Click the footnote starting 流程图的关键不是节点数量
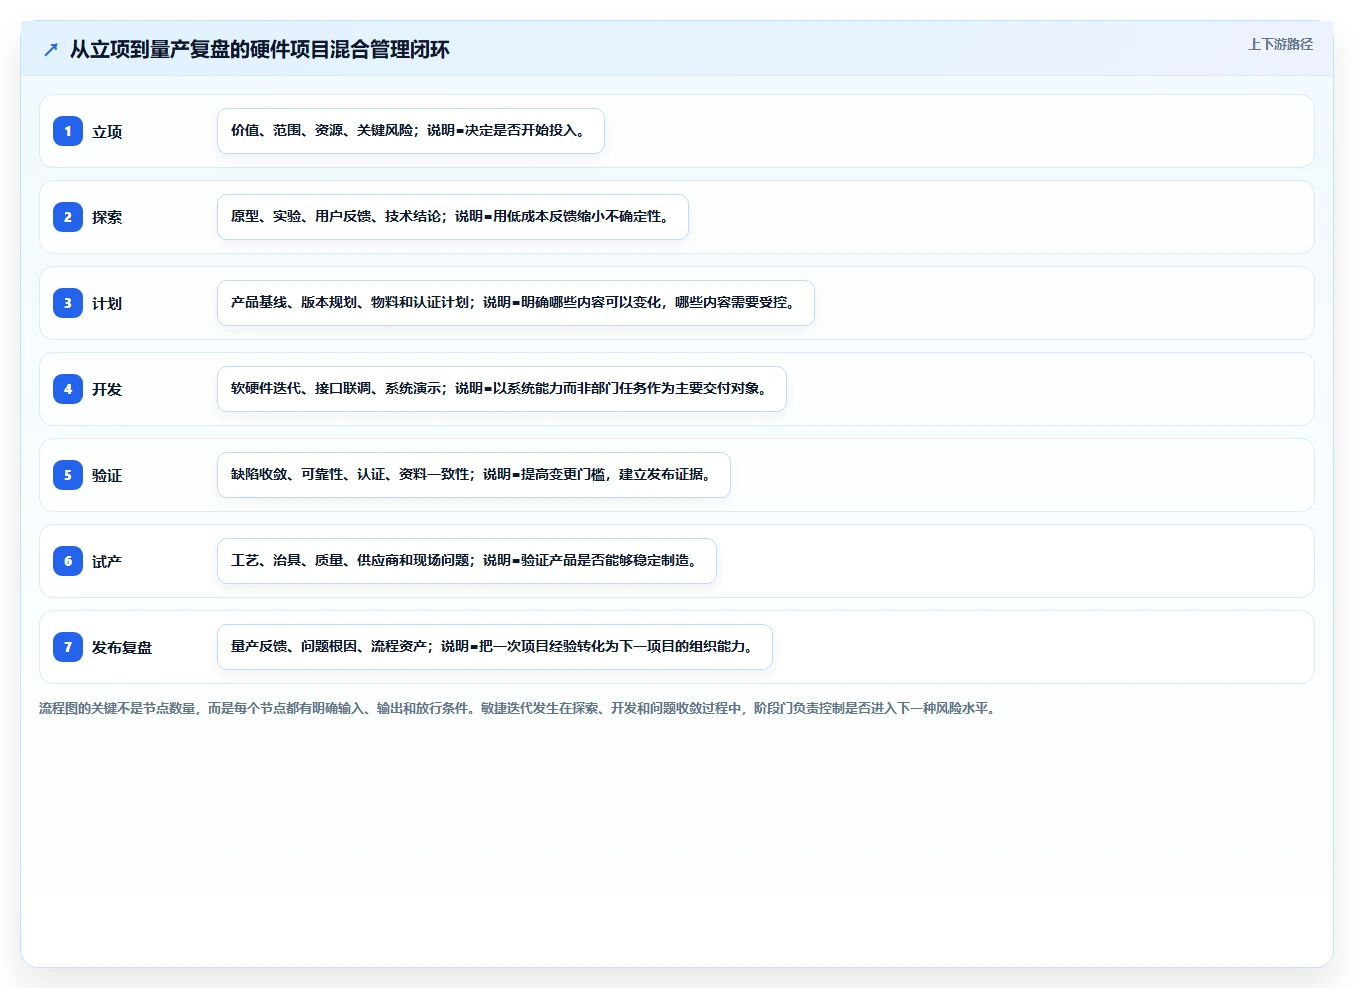This screenshot has width=1354, height=988. [x=519, y=708]
